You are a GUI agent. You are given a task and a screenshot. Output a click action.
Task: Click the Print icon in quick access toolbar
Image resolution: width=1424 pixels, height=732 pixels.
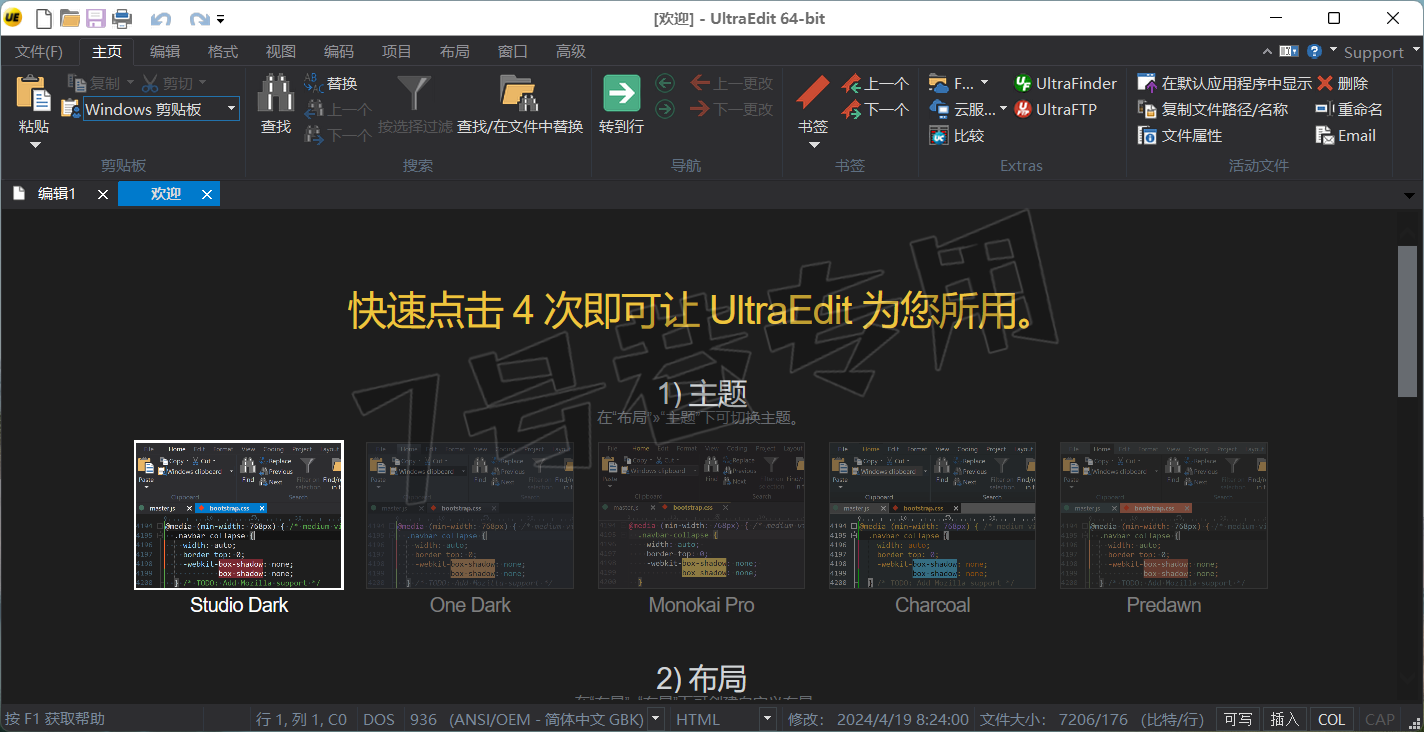[122, 18]
